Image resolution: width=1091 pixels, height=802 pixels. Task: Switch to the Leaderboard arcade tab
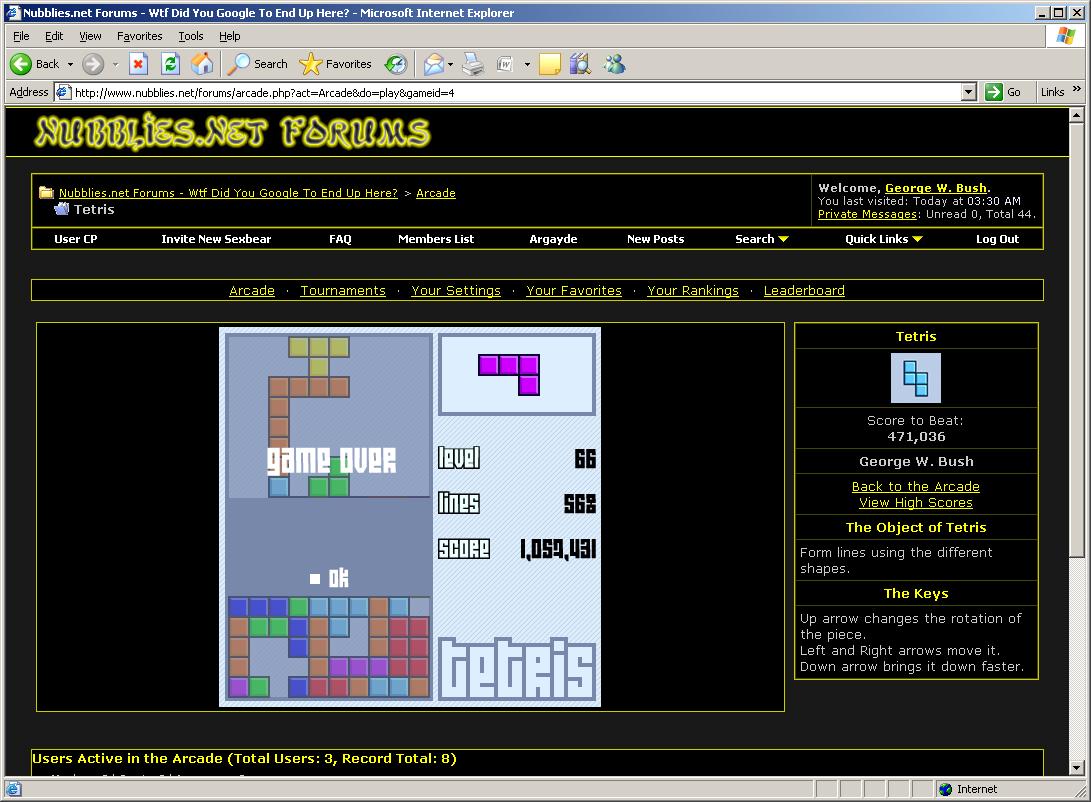coord(804,291)
